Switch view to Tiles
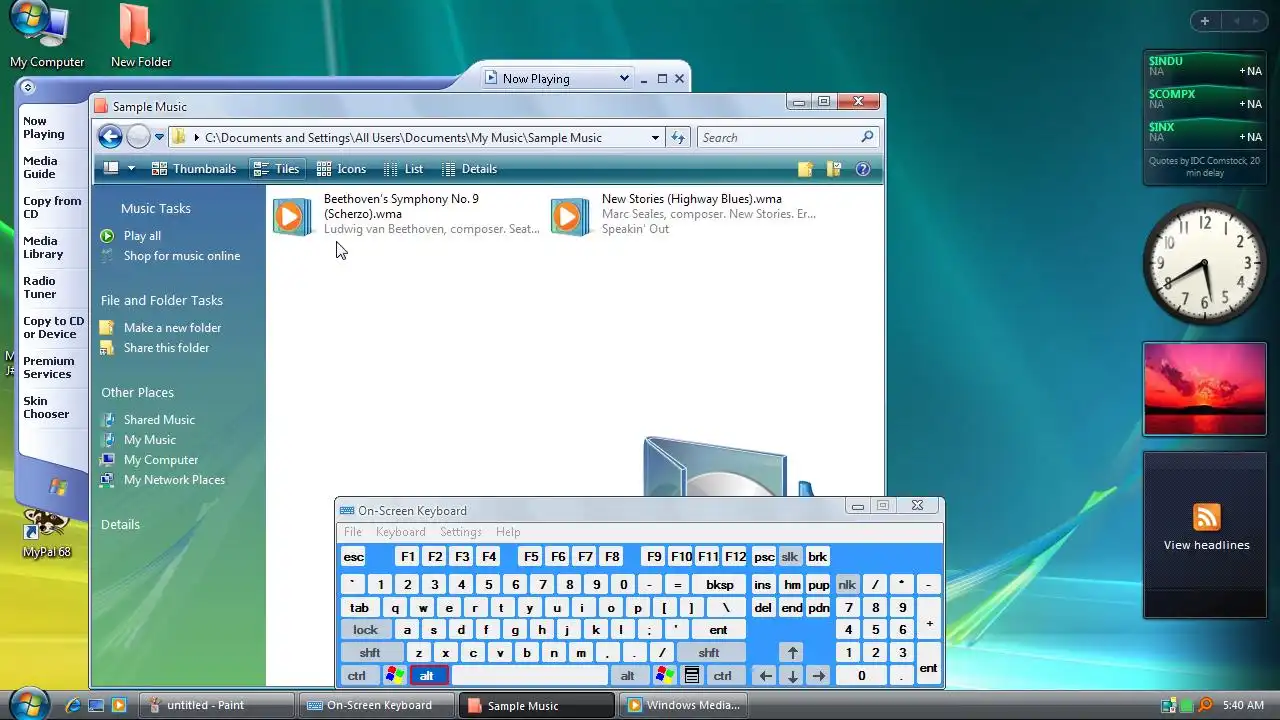 click(x=276, y=169)
